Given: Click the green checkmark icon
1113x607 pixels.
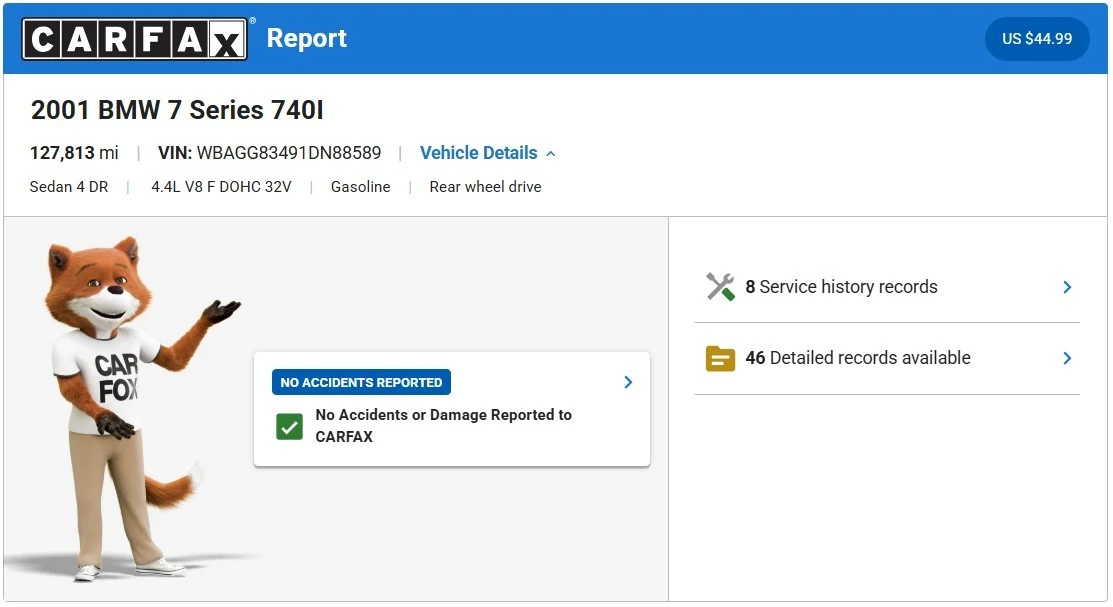Looking at the screenshot, I should [x=290, y=427].
